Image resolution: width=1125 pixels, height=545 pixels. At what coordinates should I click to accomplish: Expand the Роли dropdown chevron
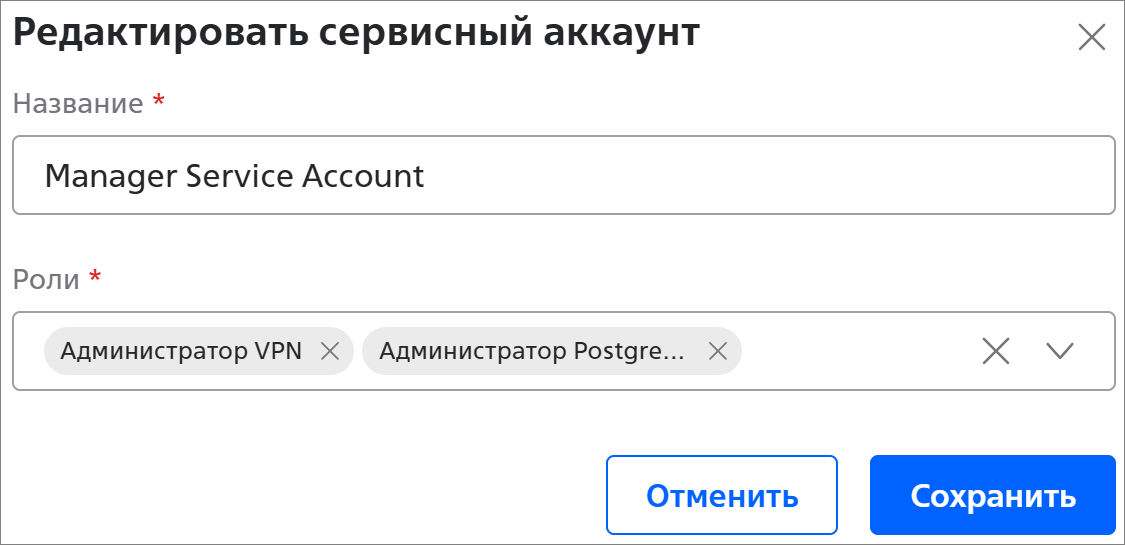point(1059,351)
